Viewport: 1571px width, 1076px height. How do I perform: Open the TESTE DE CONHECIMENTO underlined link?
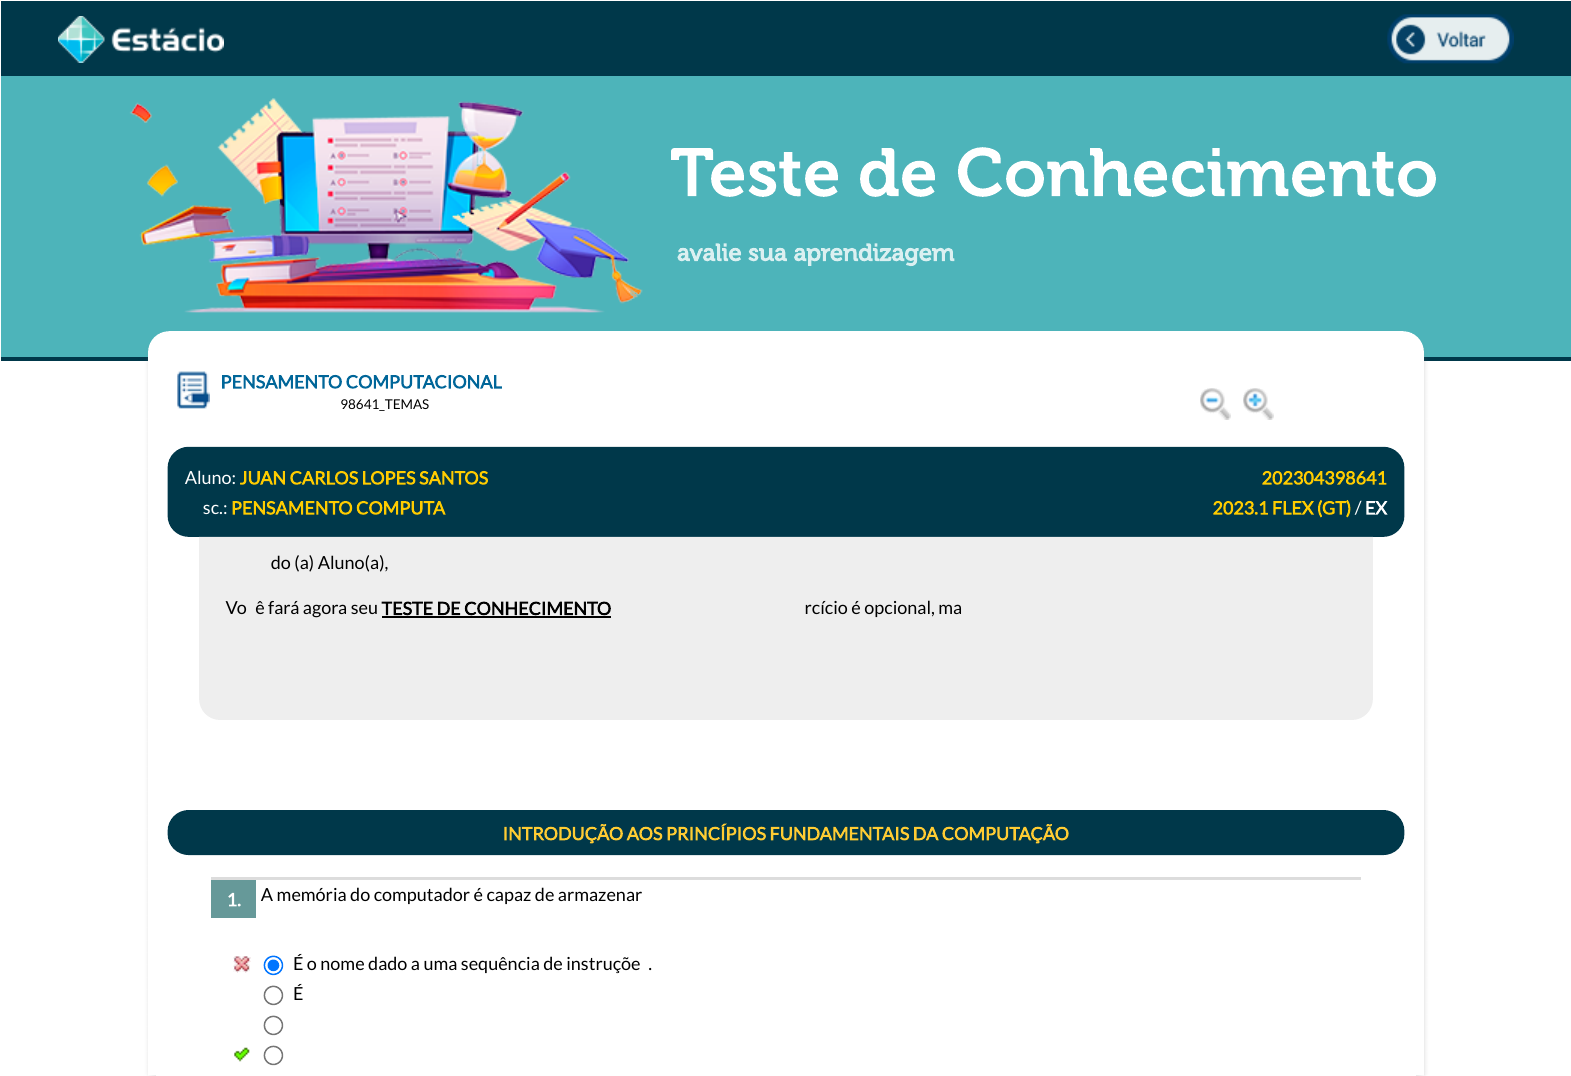pos(496,608)
